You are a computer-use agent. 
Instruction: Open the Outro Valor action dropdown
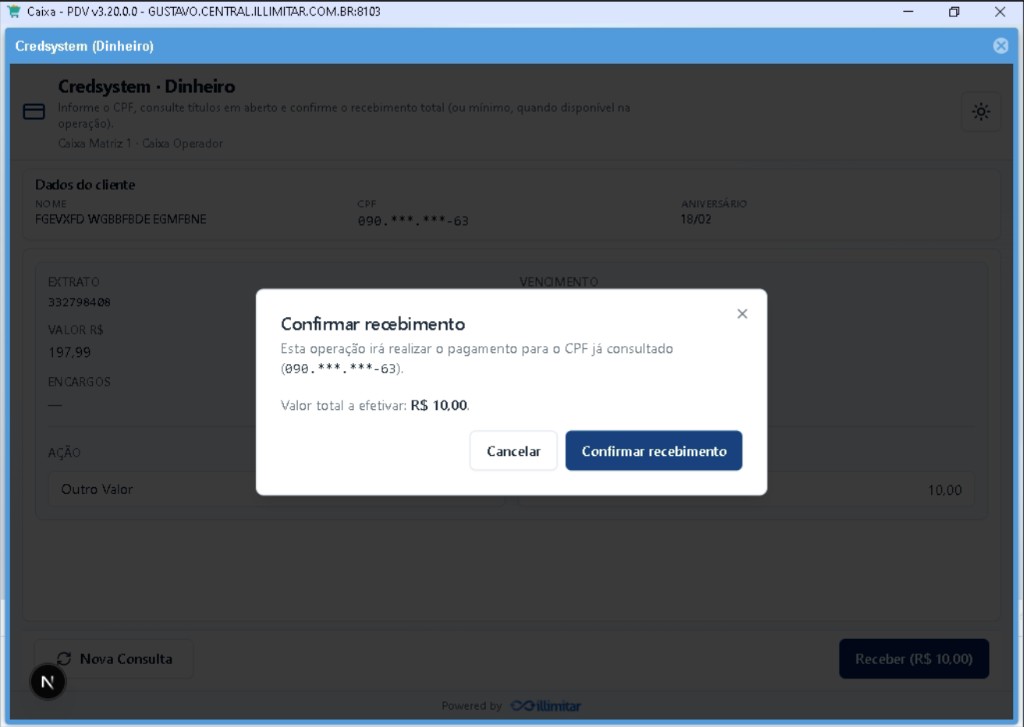[x=152, y=489]
